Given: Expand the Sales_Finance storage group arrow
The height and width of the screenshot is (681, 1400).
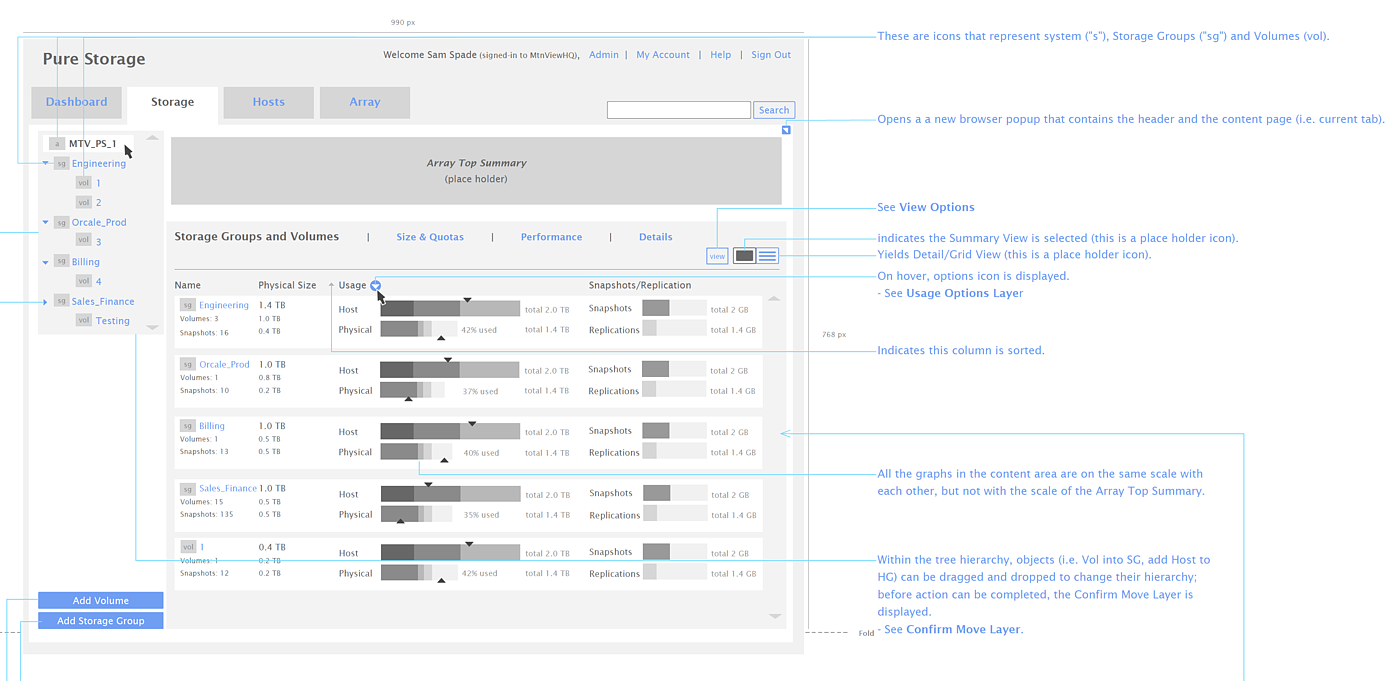Looking at the screenshot, I should [45, 301].
